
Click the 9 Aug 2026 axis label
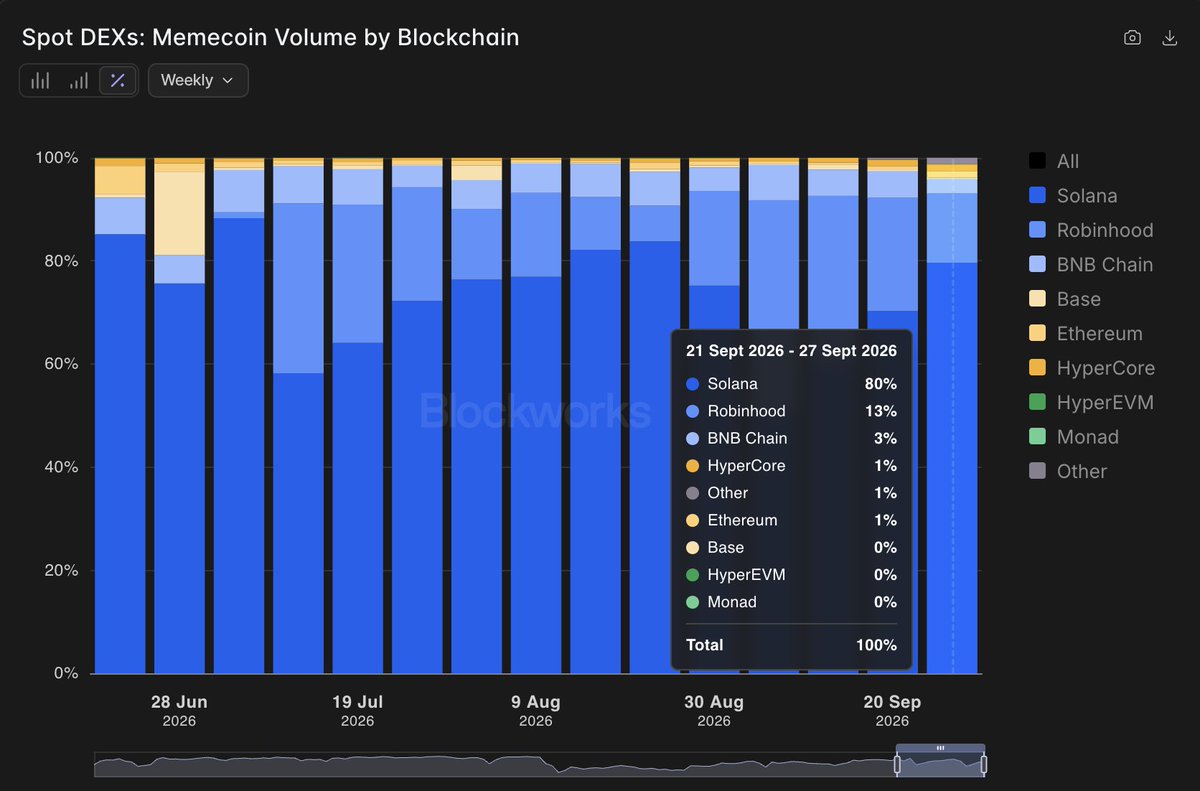tap(536, 711)
